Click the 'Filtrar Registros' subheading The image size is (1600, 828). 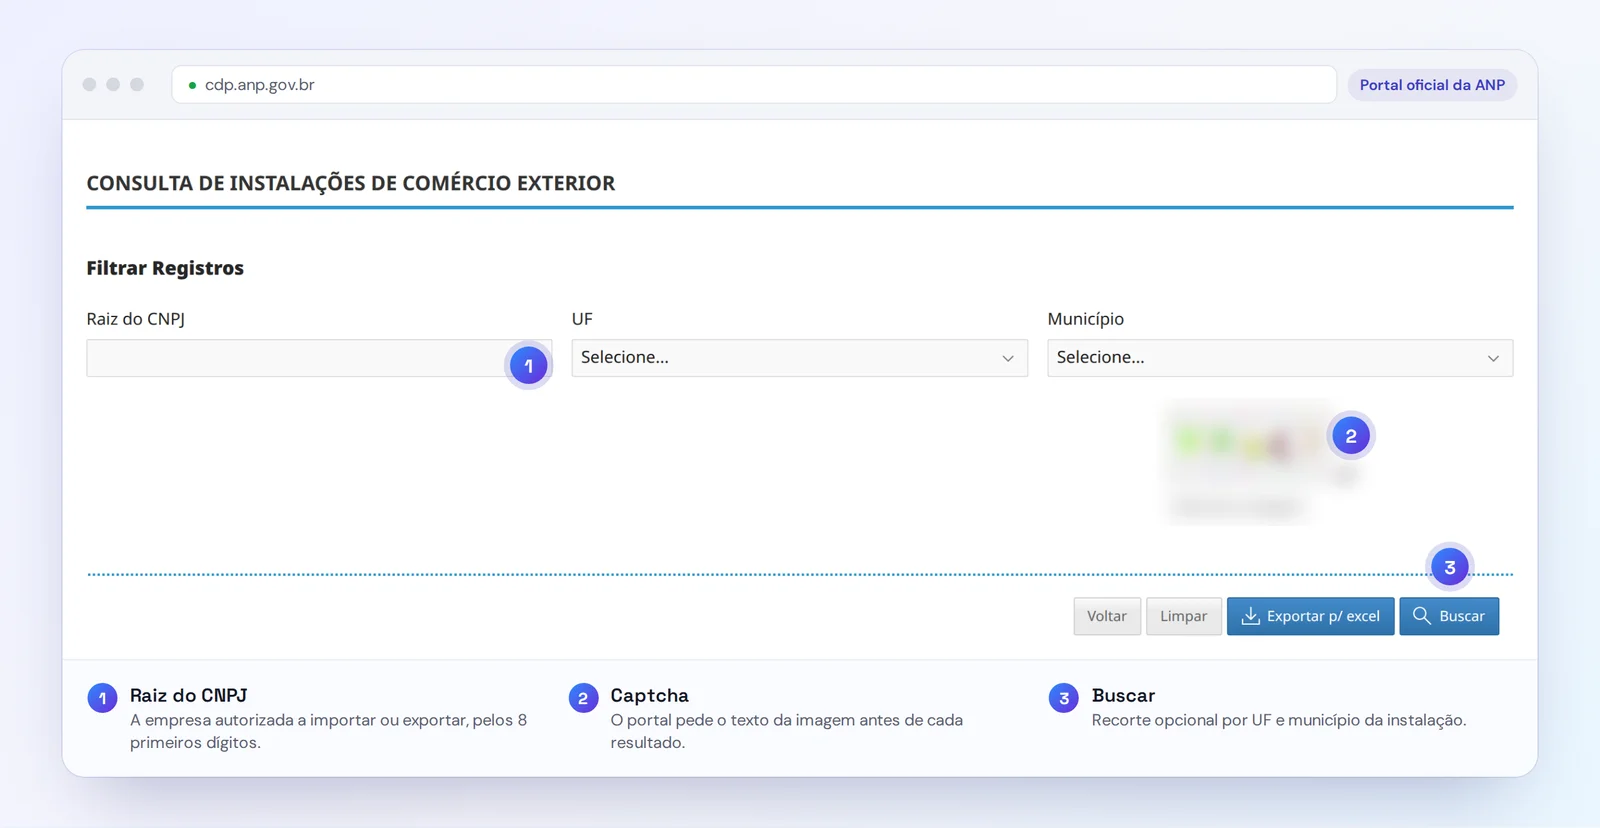(165, 268)
